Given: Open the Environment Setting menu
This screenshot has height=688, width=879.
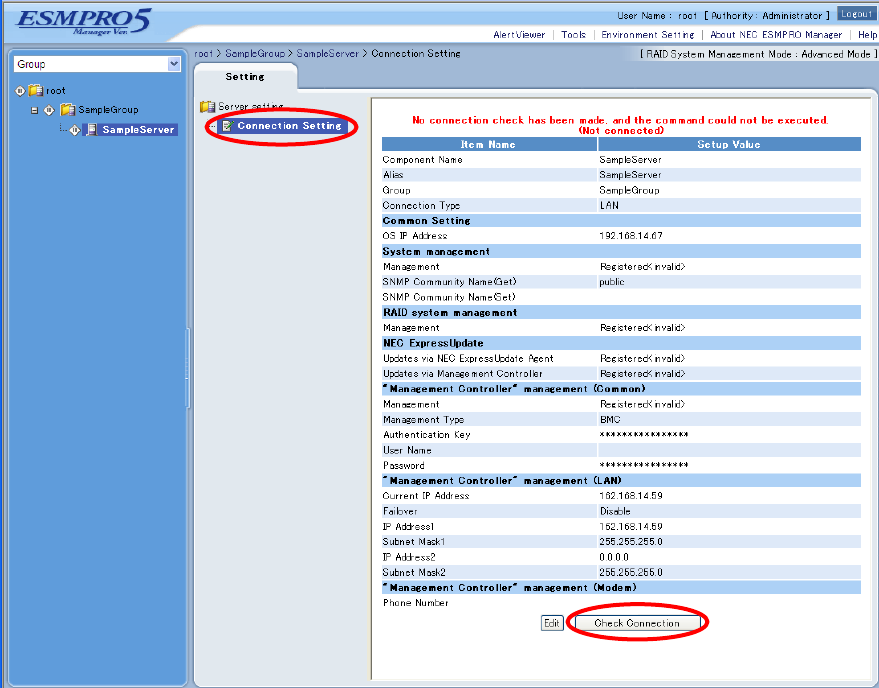Looking at the screenshot, I should pyautogui.click(x=647, y=35).
